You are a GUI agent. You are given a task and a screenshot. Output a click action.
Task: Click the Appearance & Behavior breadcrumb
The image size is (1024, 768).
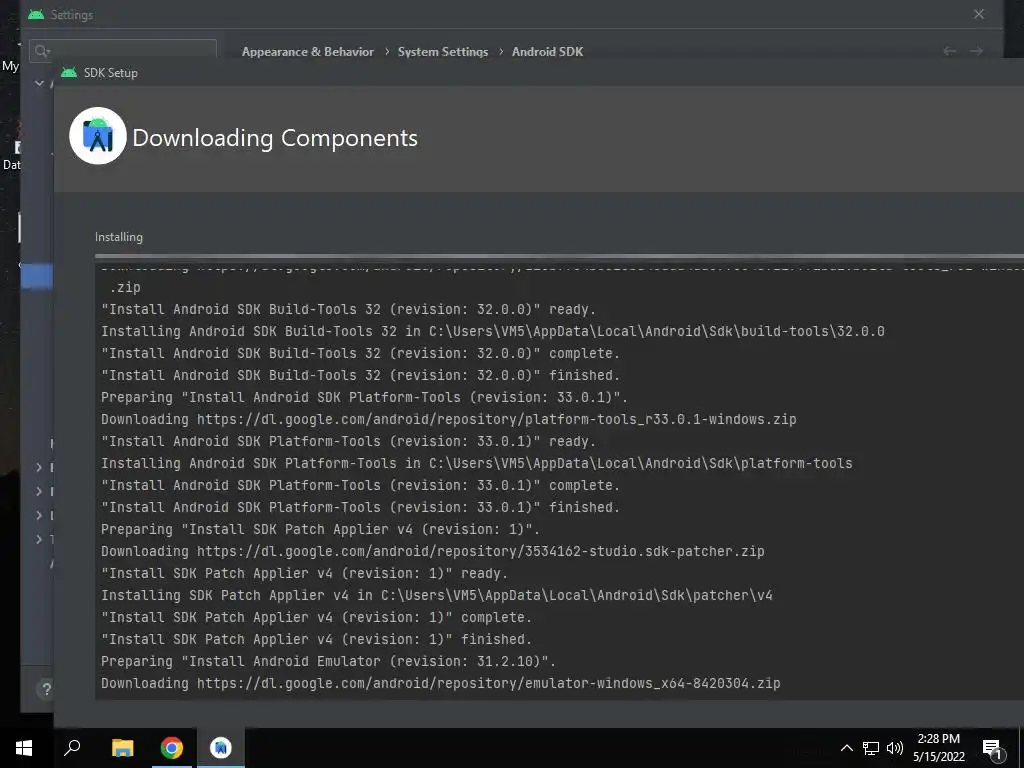click(x=308, y=52)
